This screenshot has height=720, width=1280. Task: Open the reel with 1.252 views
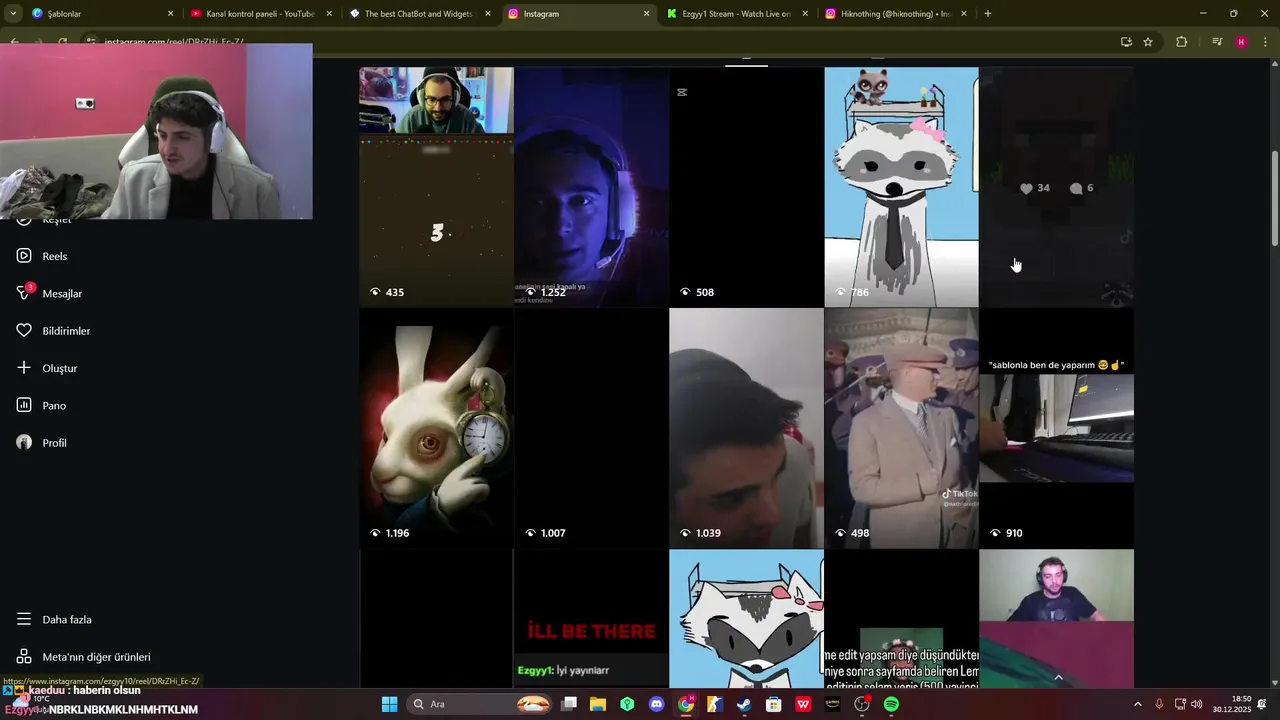[591, 187]
